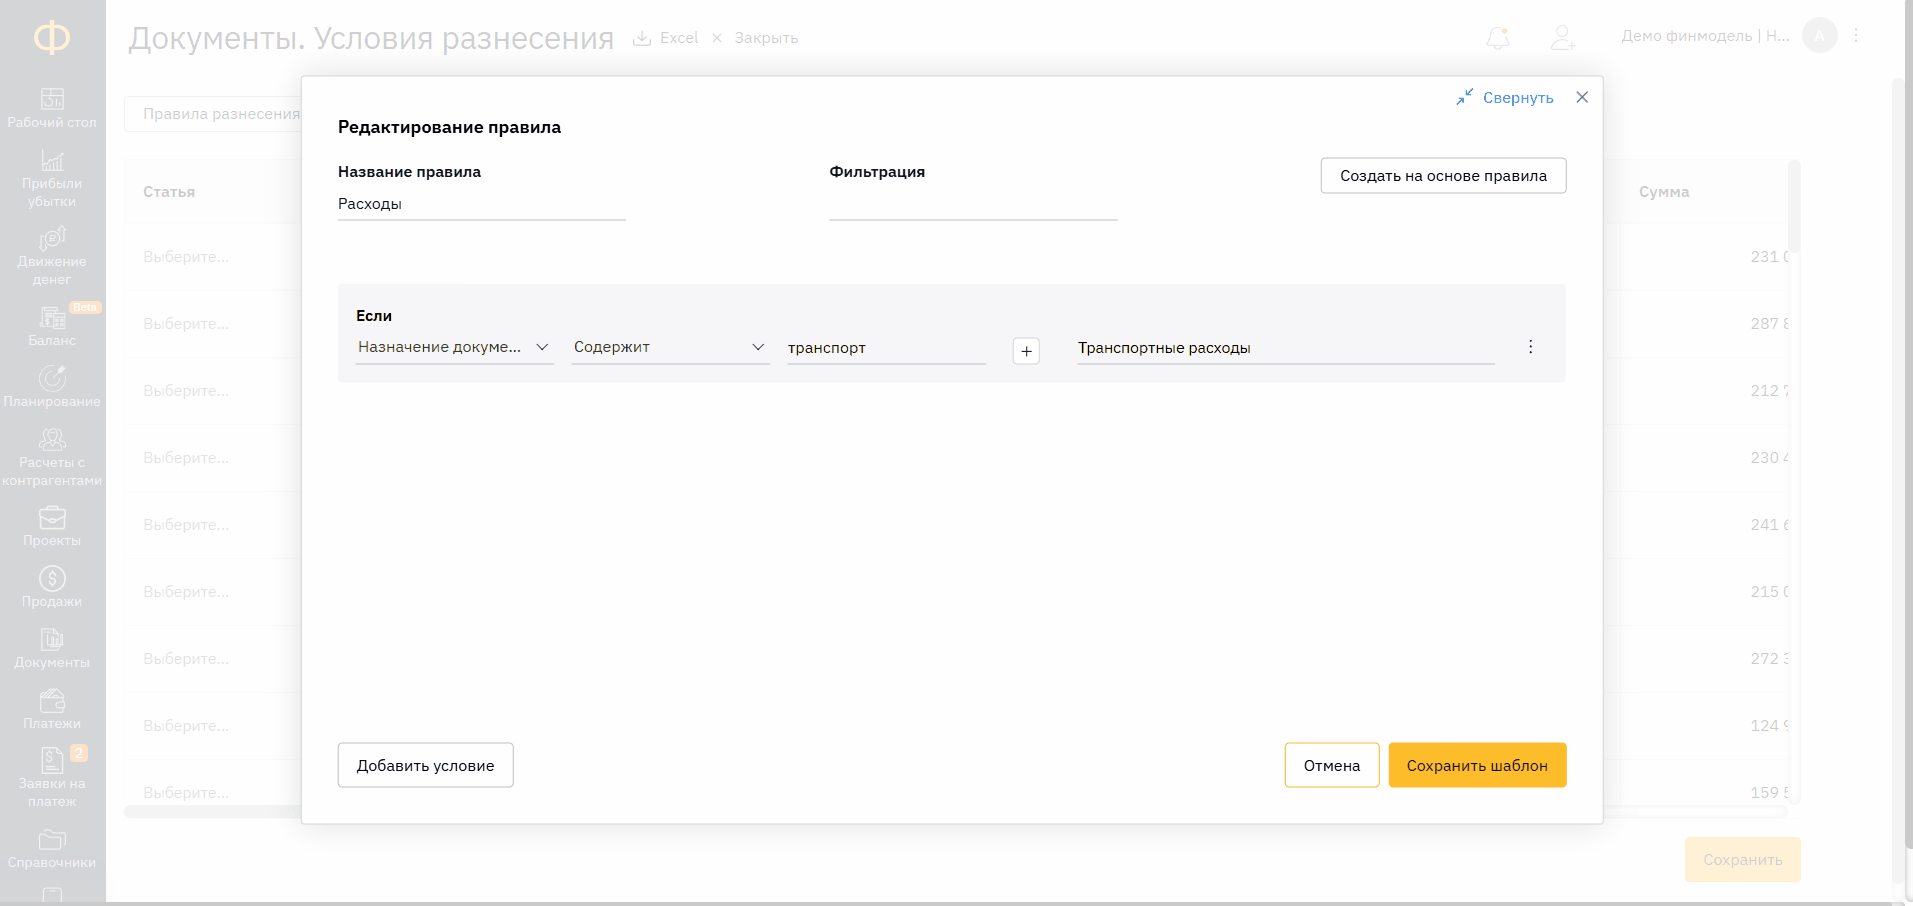This screenshot has width=1913, height=906.
Task: Expand the Назначение документа dropdown
Action: (x=454, y=347)
